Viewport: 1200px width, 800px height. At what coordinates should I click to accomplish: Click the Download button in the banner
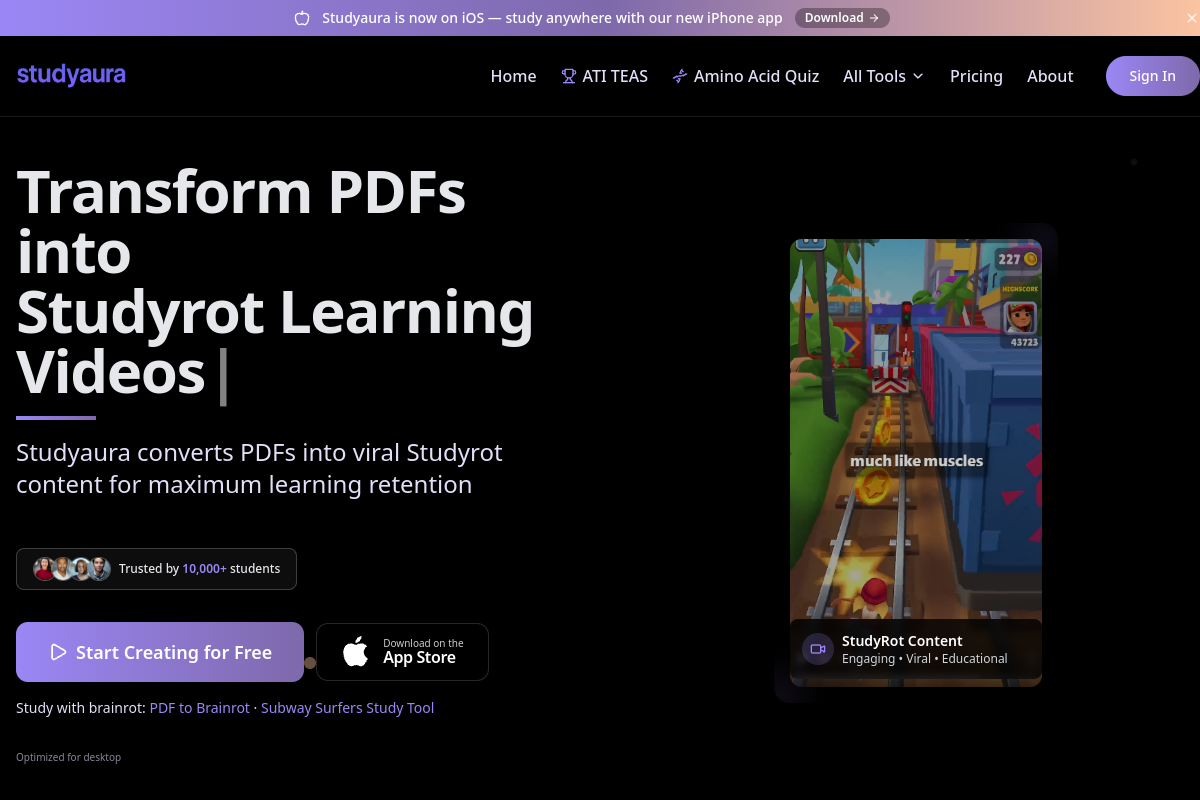coord(842,18)
